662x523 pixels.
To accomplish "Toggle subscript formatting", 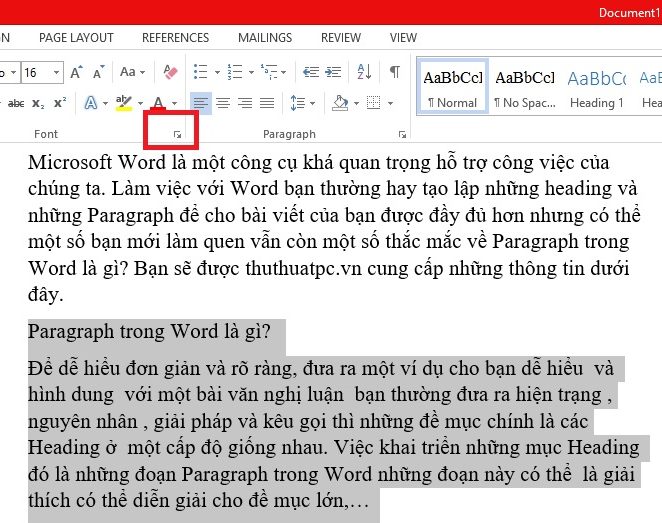I will [38, 103].
